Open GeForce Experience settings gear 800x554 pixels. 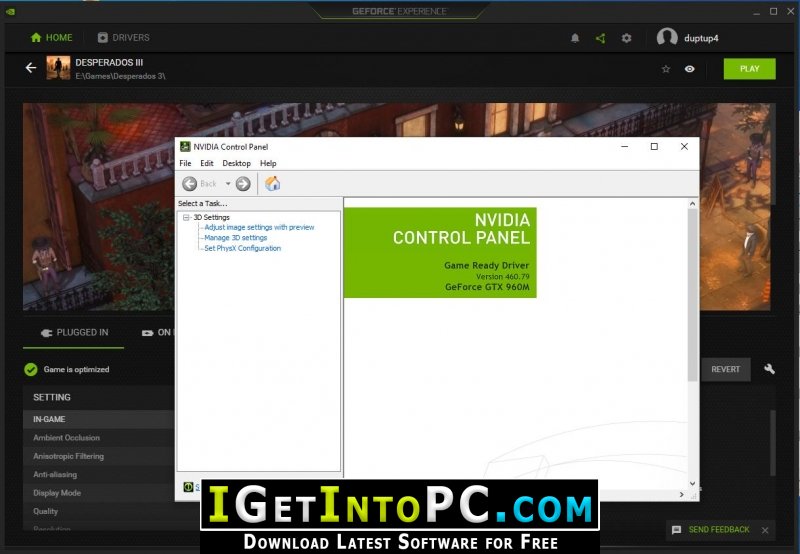click(x=627, y=38)
